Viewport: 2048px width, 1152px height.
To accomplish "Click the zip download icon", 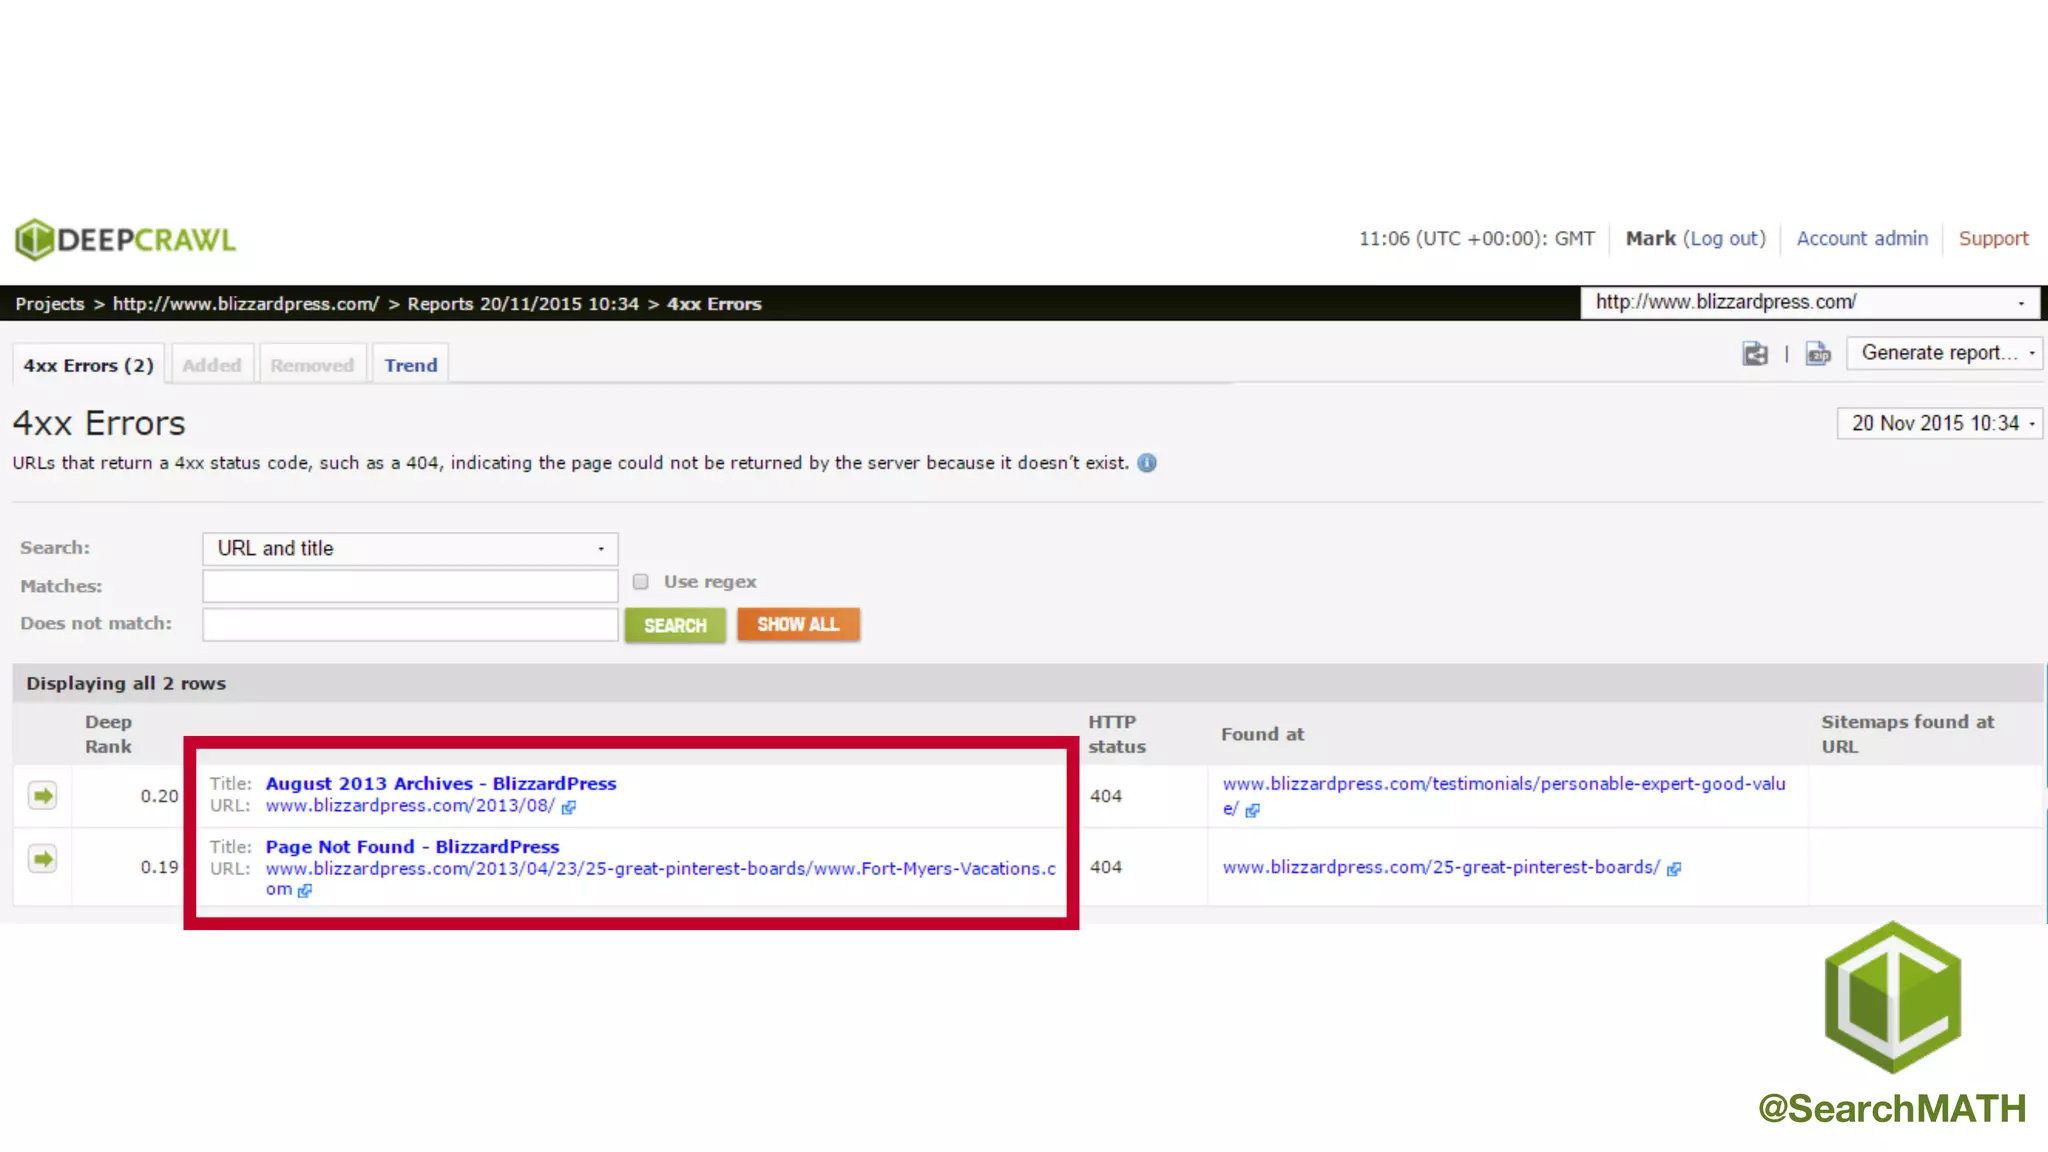I will [1818, 354].
